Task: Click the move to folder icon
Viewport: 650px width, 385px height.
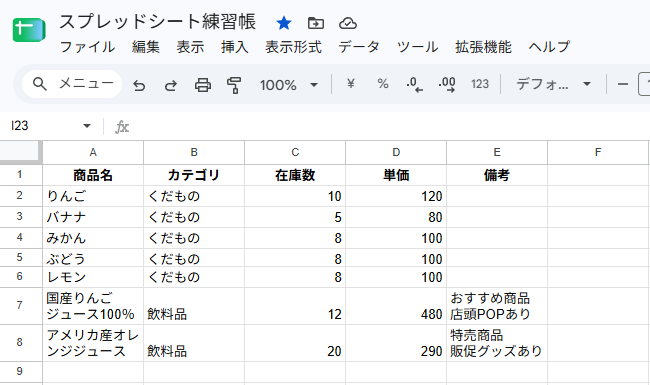Action: [x=316, y=23]
